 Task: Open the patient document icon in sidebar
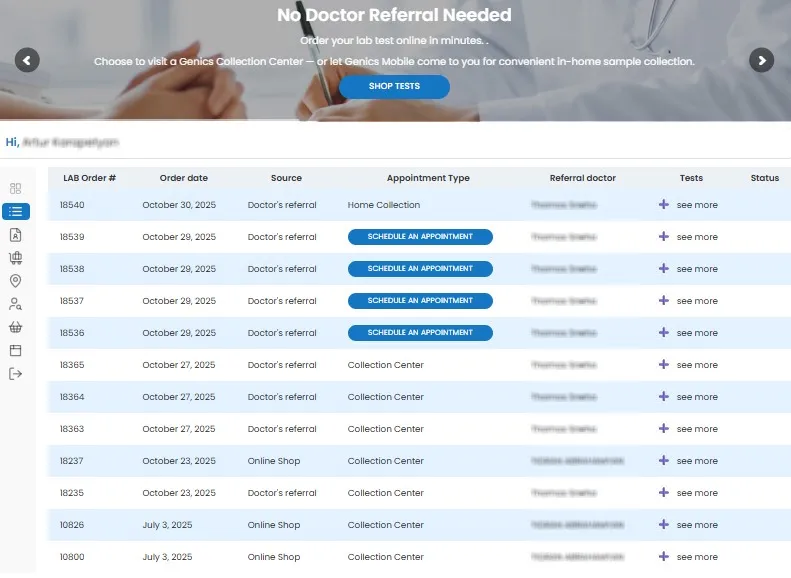(x=16, y=235)
